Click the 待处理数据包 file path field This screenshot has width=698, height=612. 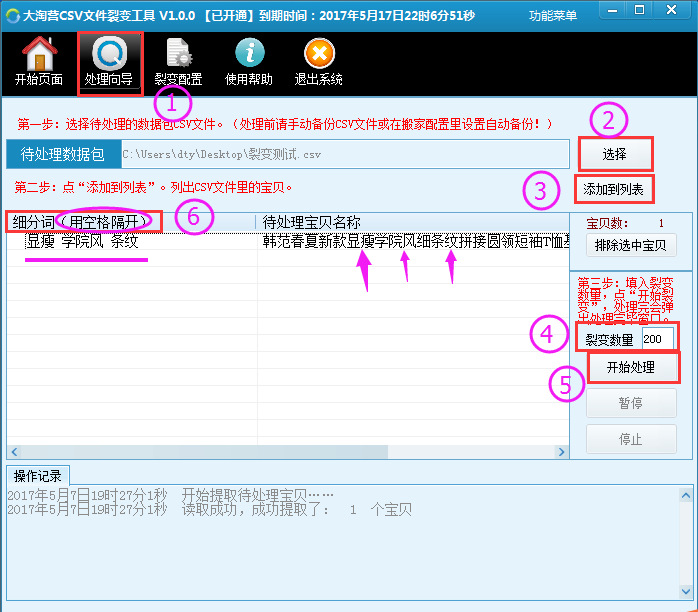[345, 154]
